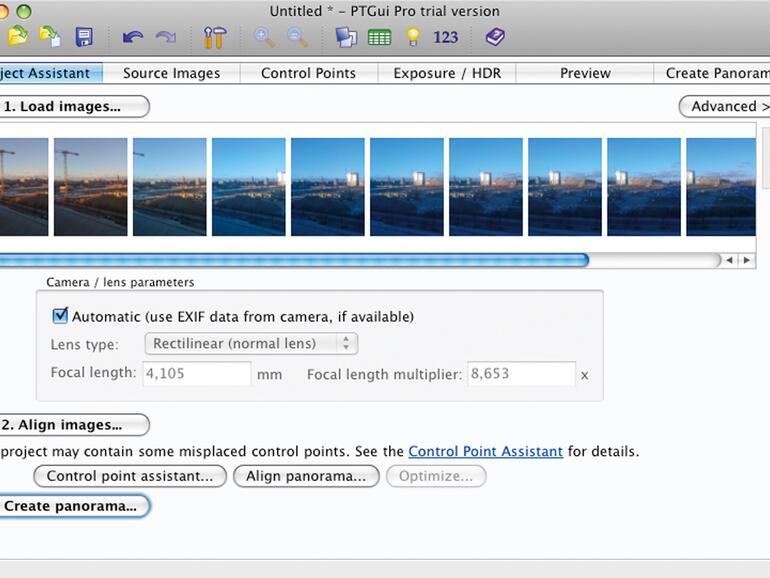Click the open project folder icon

coord(17,37)
